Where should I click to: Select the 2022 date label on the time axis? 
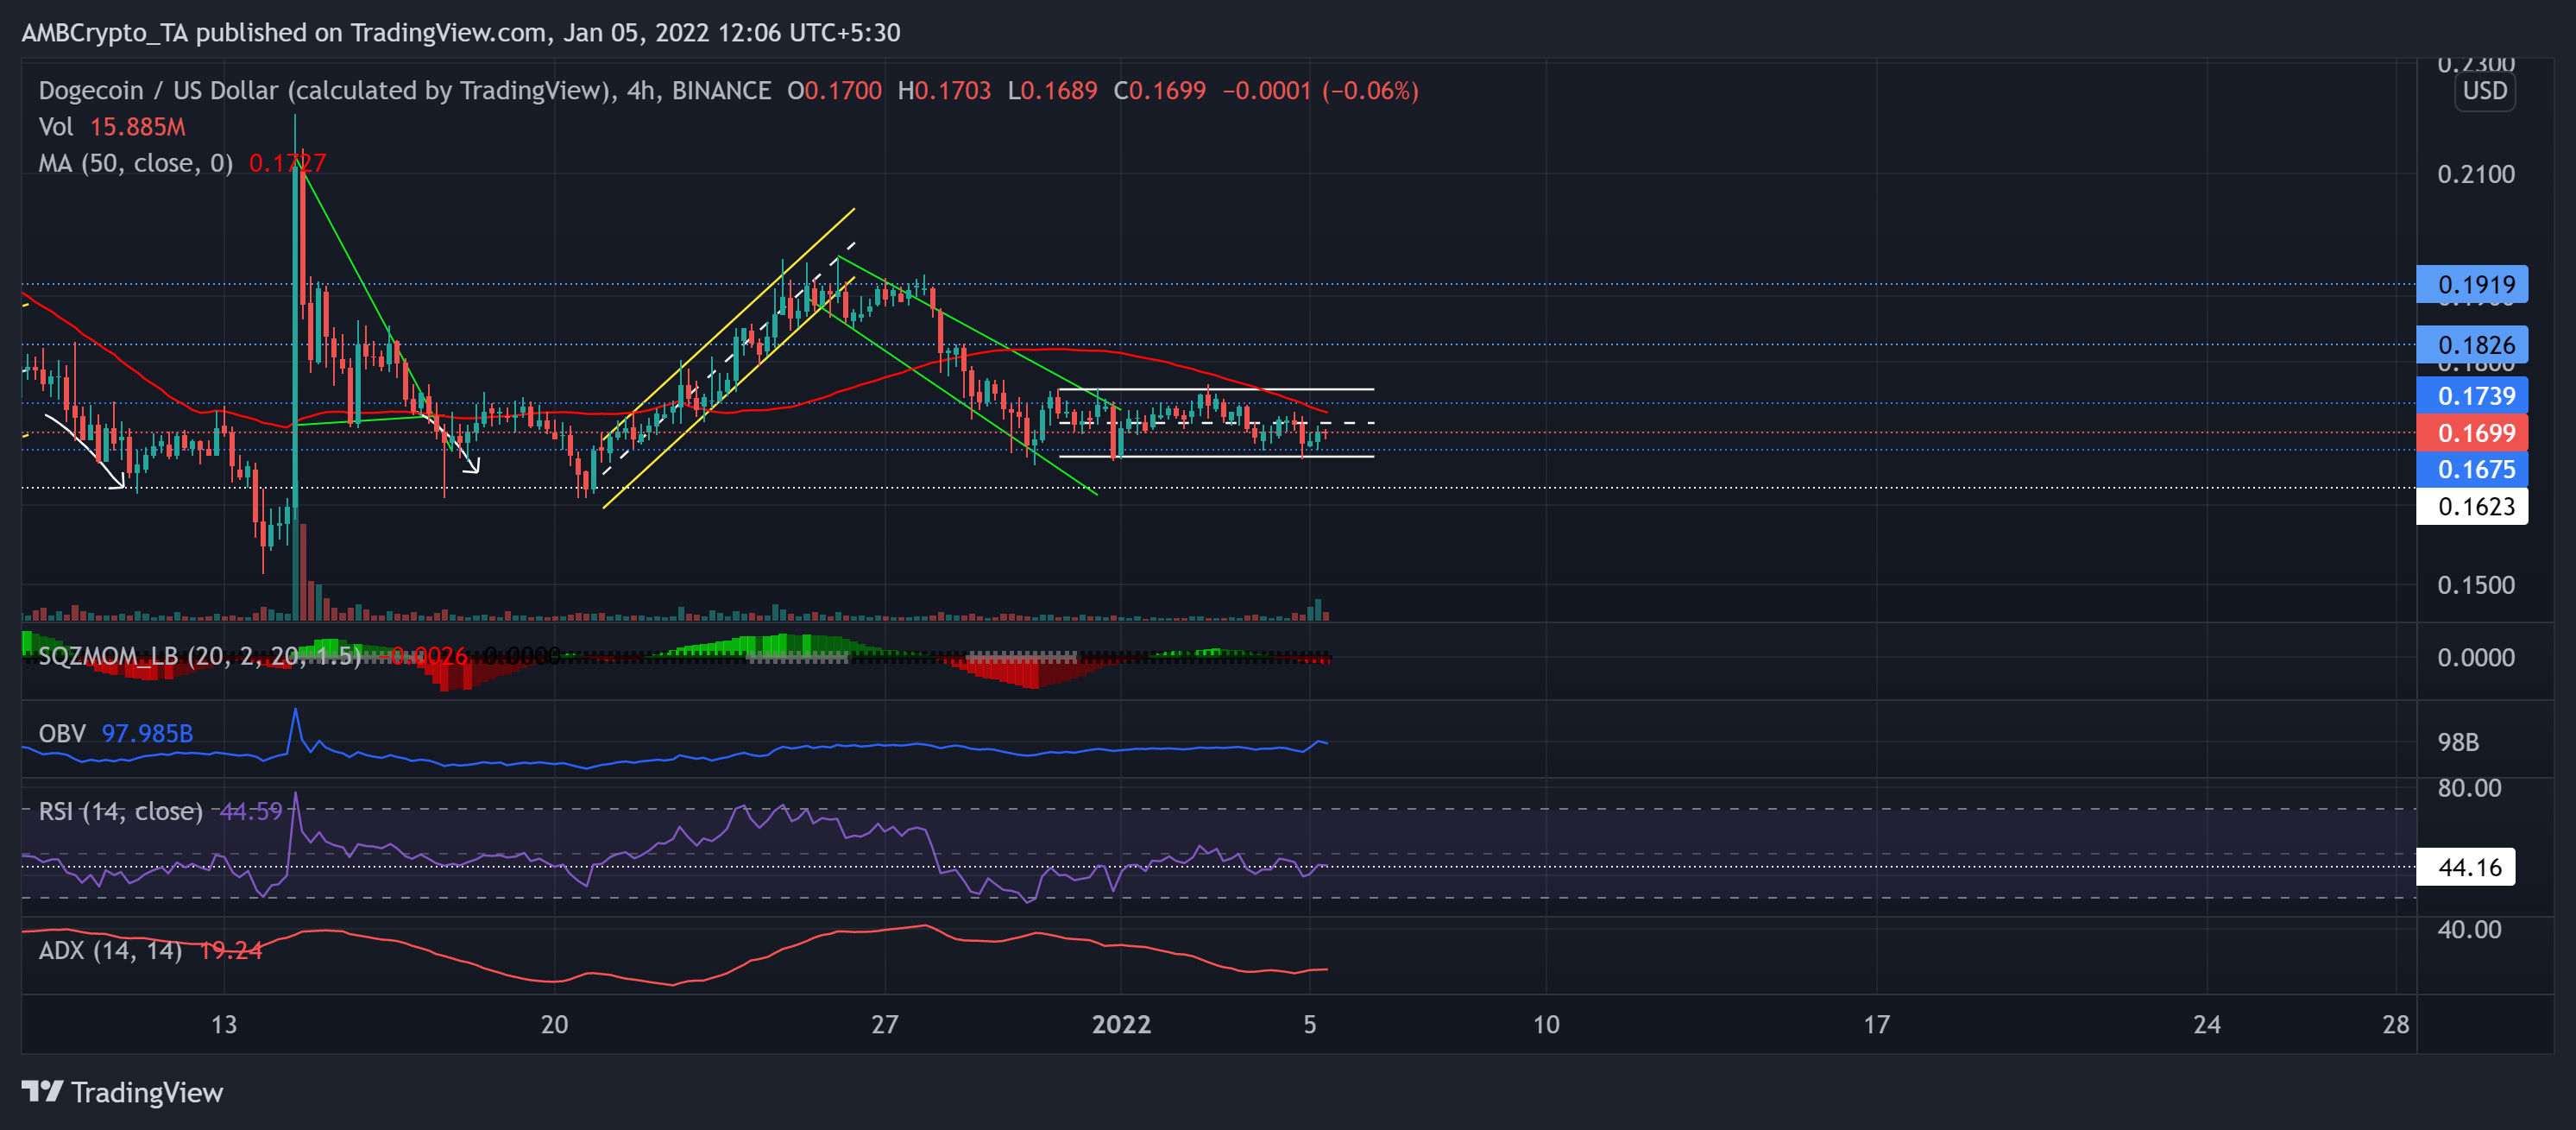[x=1124, y=1023]
